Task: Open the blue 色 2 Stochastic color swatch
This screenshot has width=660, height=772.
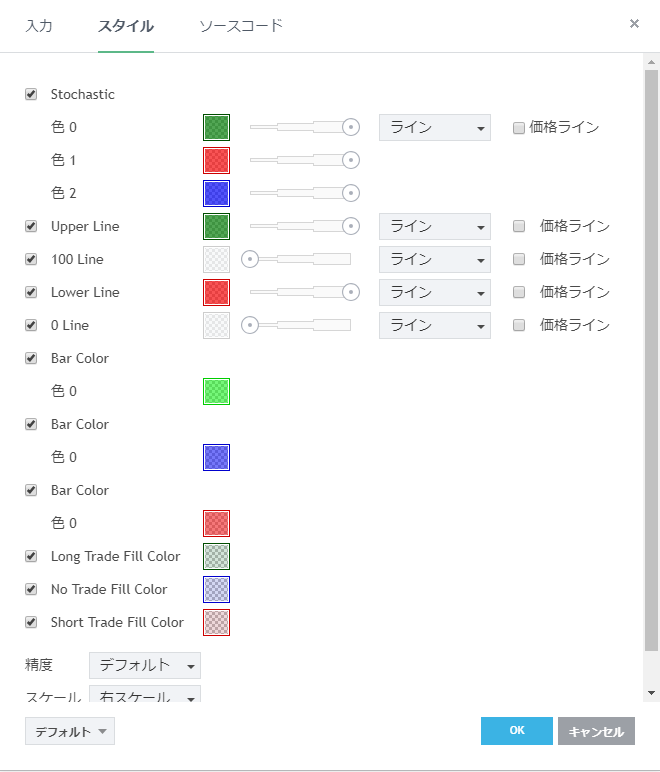Action: coord(216,193)
